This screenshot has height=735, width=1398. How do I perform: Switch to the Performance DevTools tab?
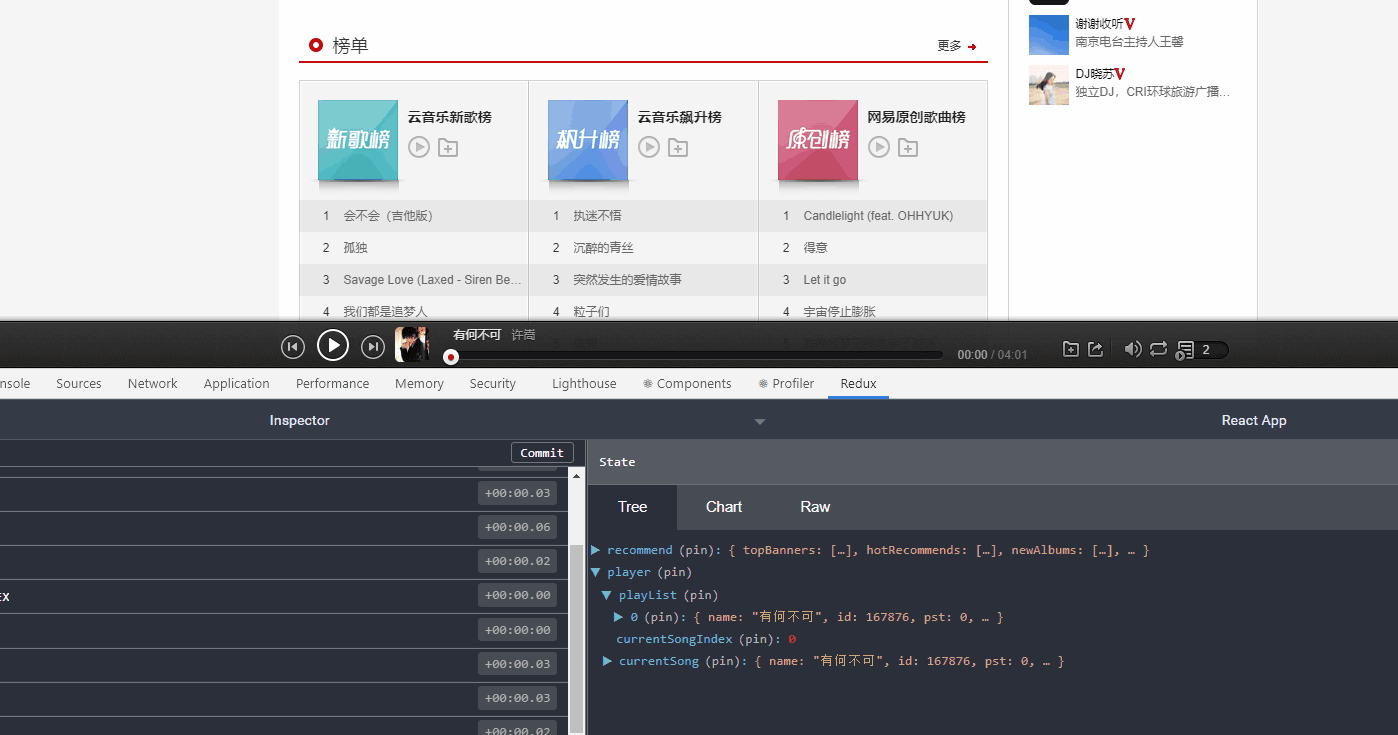click(x=333, y=383)
